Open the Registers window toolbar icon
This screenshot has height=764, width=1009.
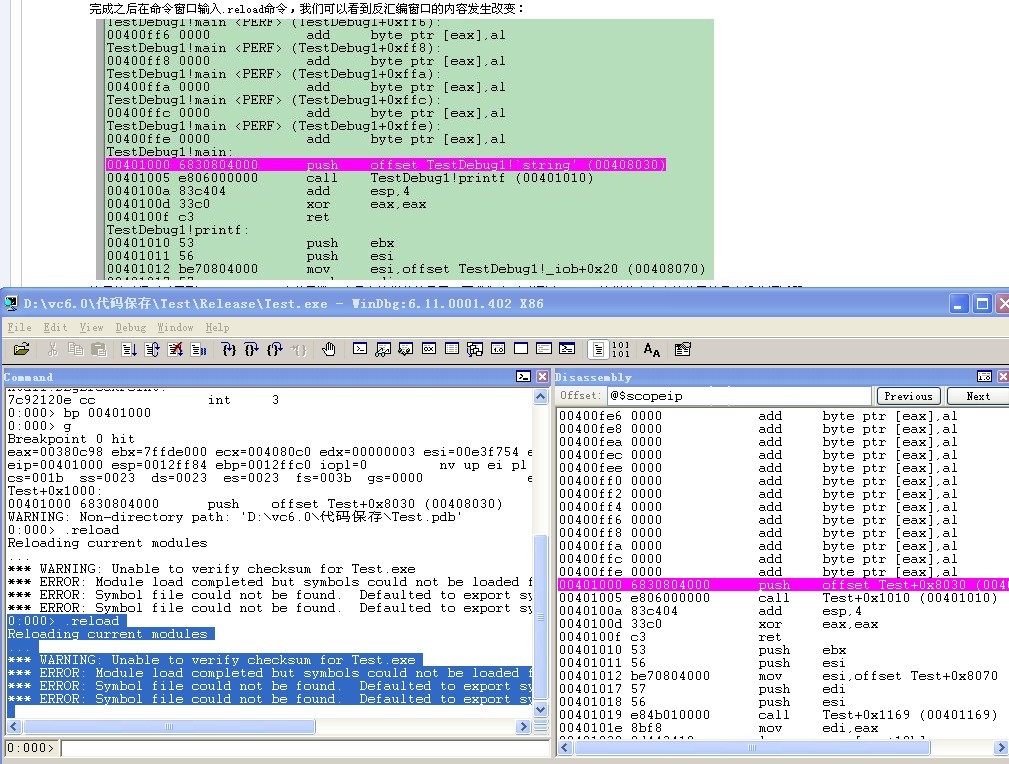(429, 349)
